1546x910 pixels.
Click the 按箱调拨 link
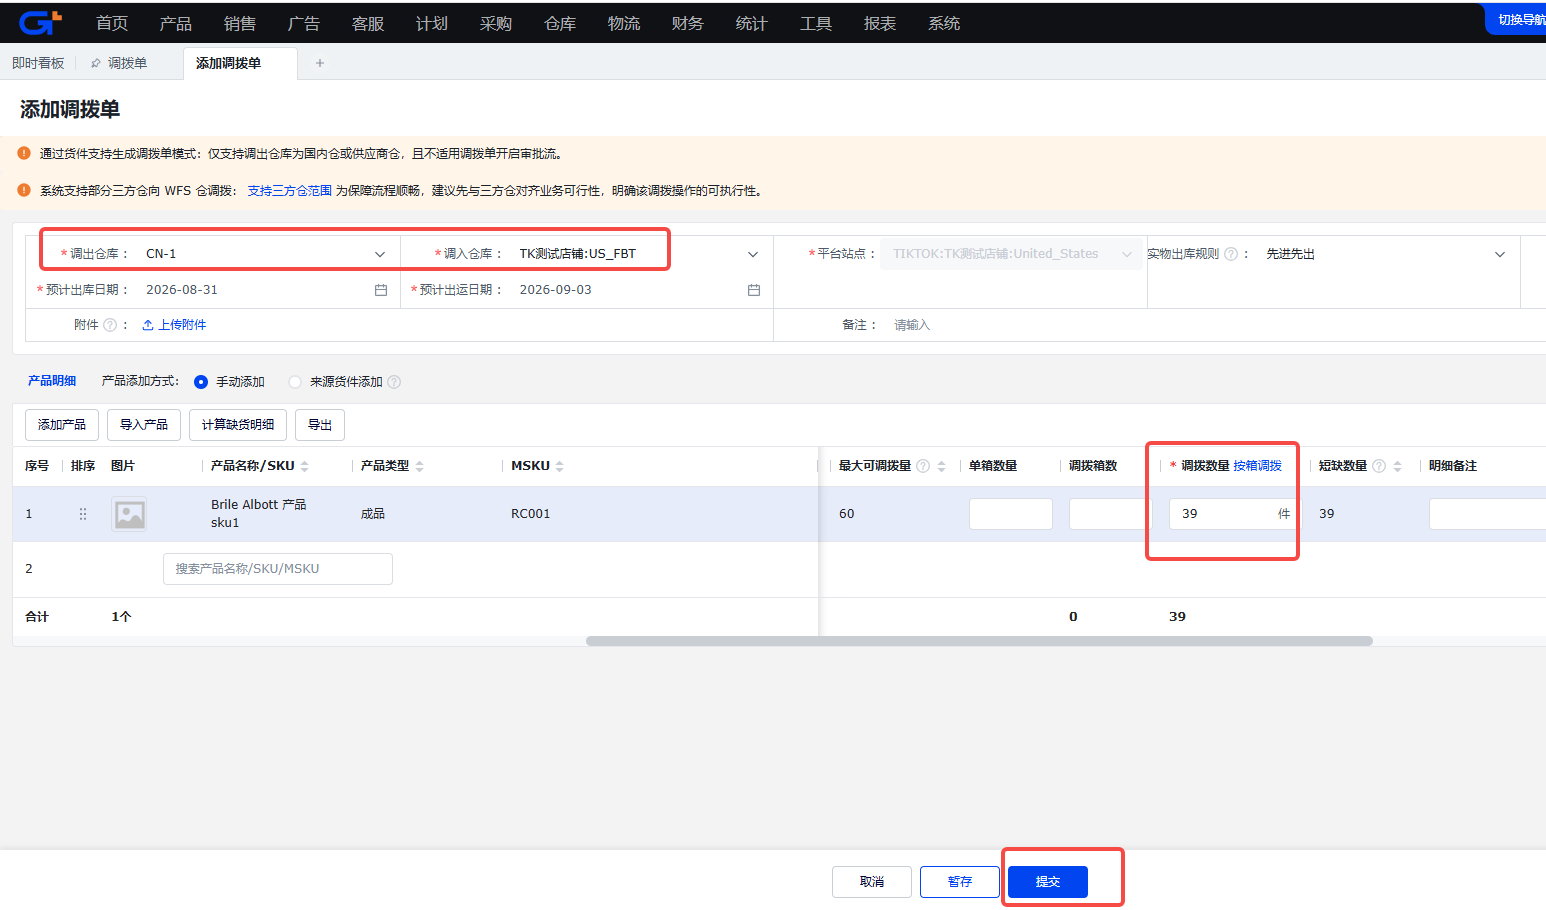(x=1258, y=466)
